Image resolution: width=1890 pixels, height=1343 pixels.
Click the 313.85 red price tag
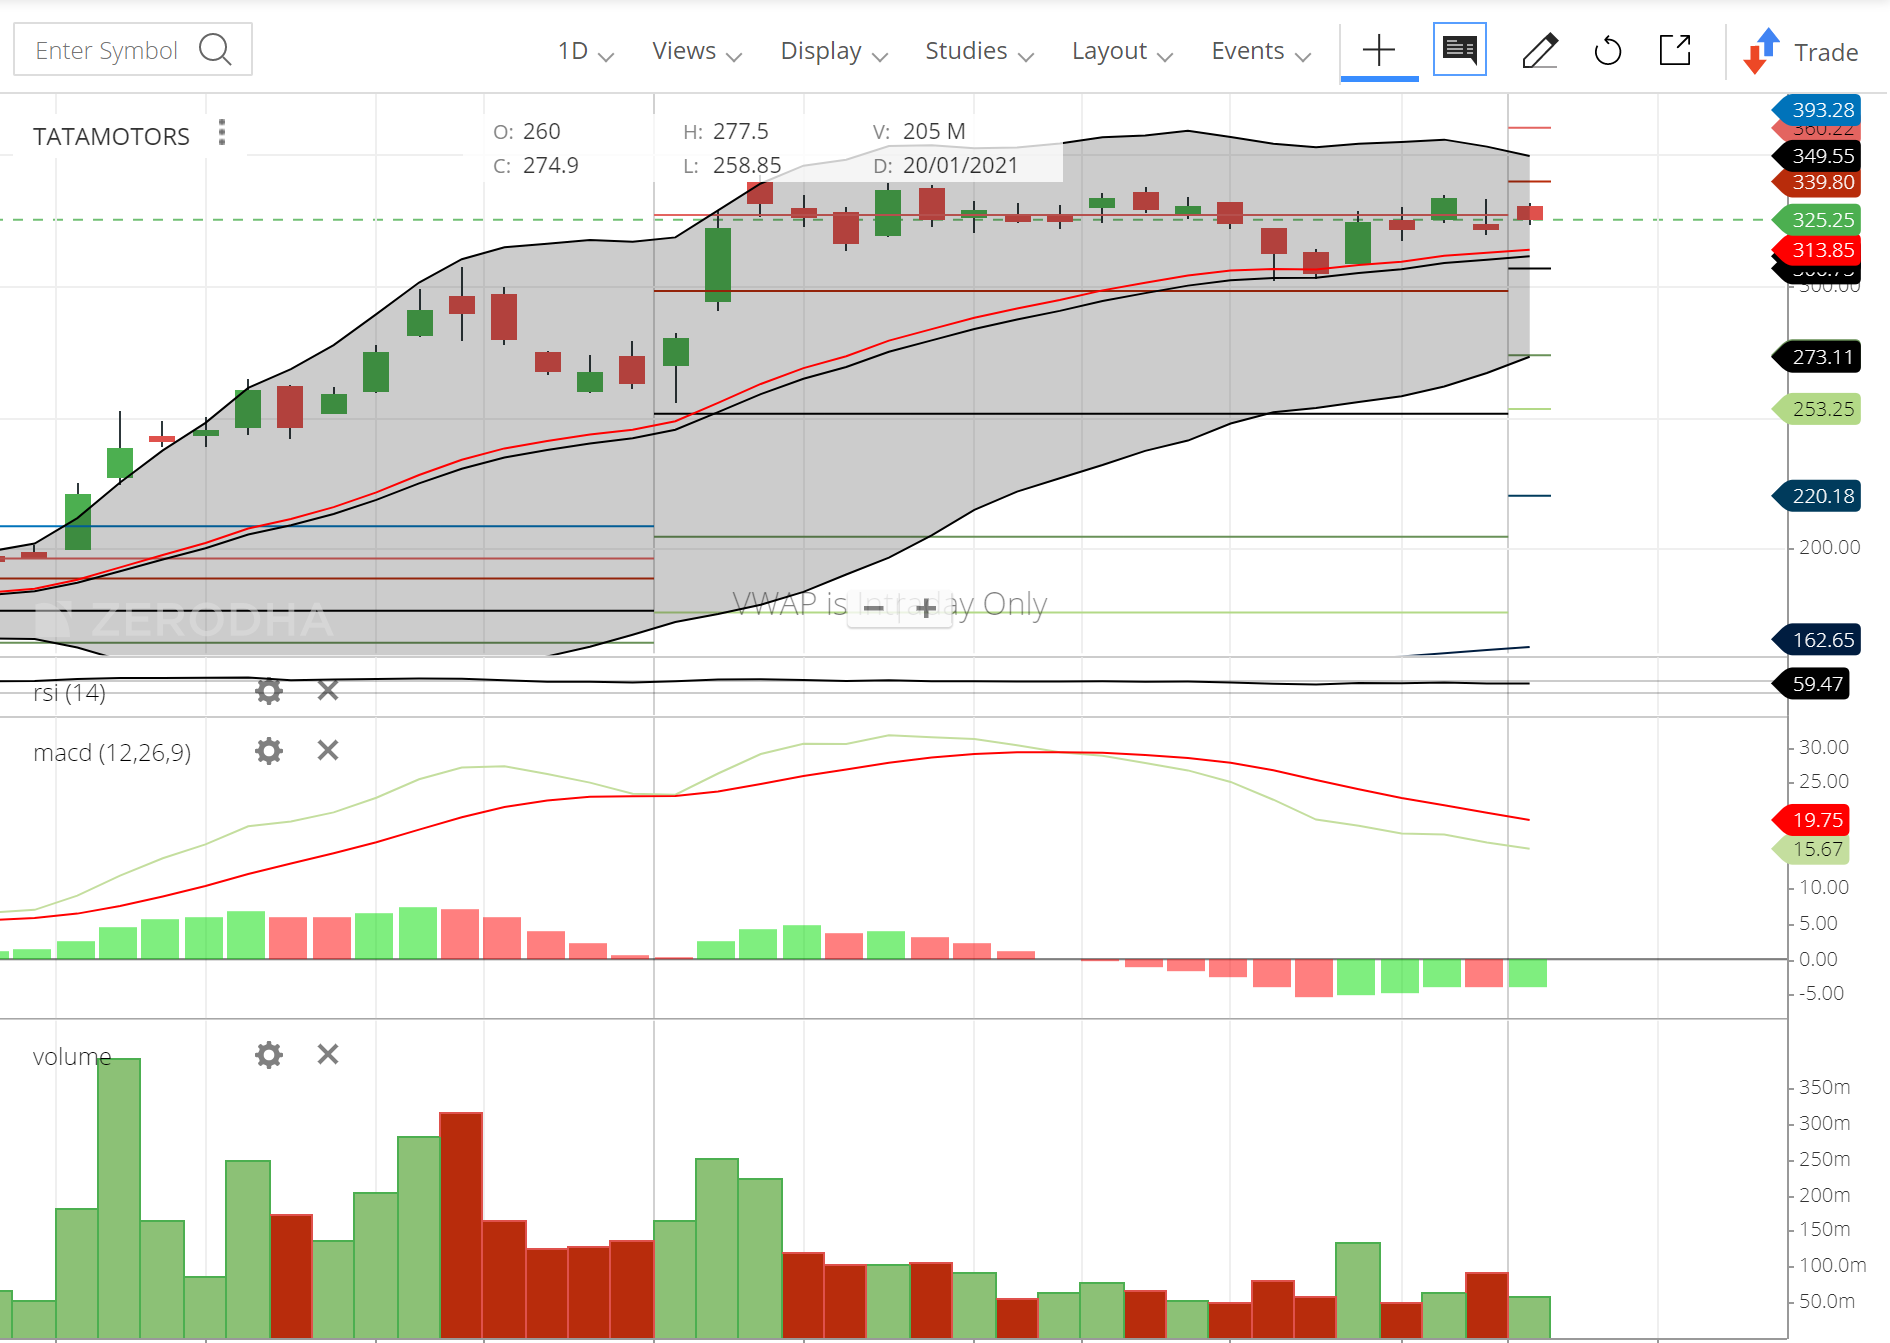click(1816, 250)
